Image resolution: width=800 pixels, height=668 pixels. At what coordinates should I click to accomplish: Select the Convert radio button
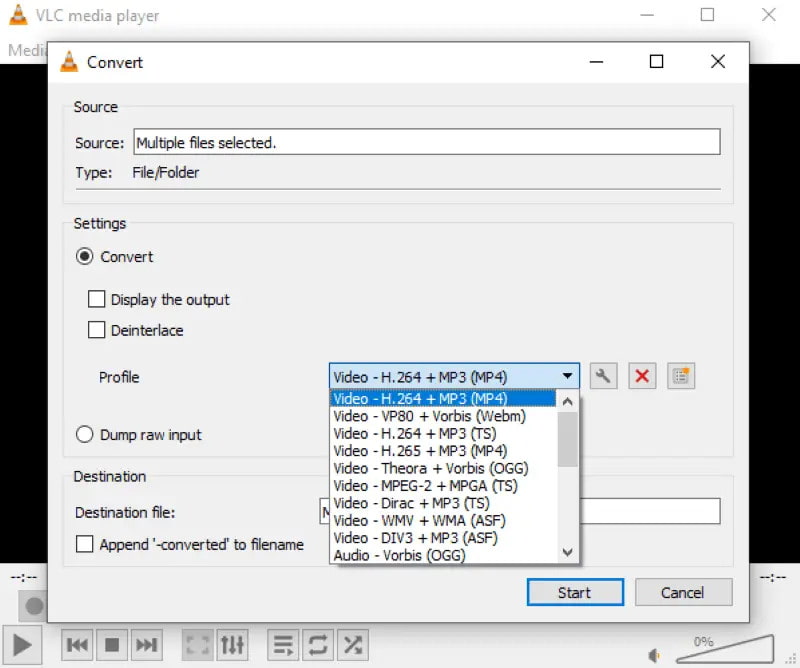tap(85, 256)
